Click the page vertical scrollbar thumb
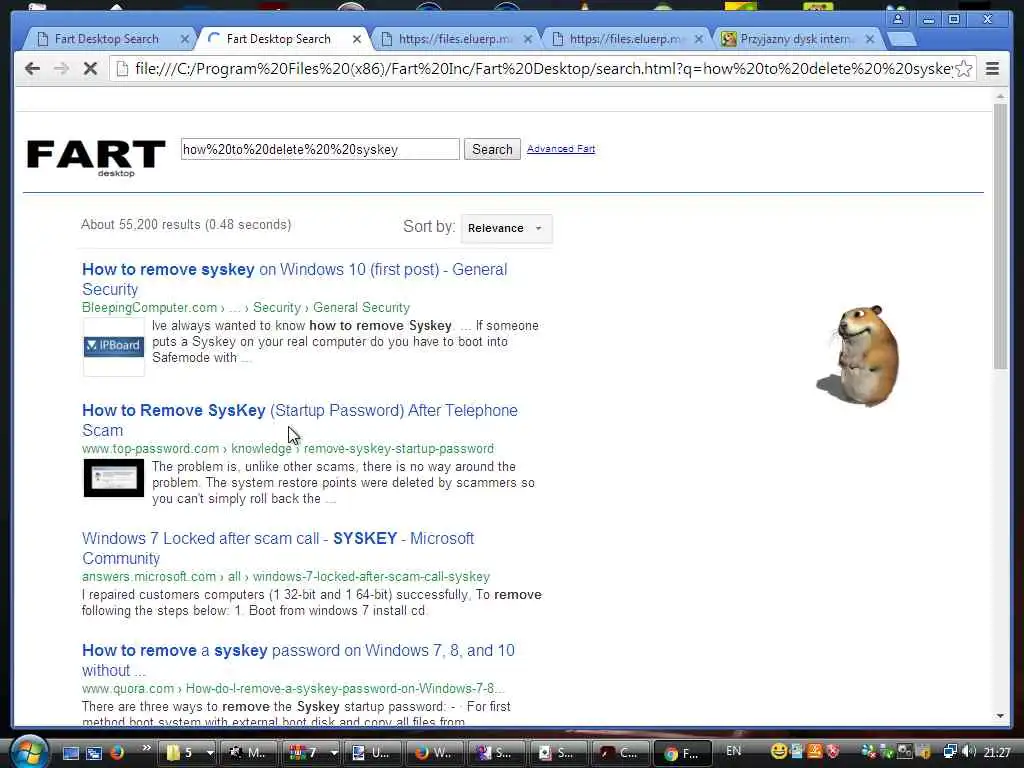This screenshot has height=768, width=1024. click(1000, 235)
